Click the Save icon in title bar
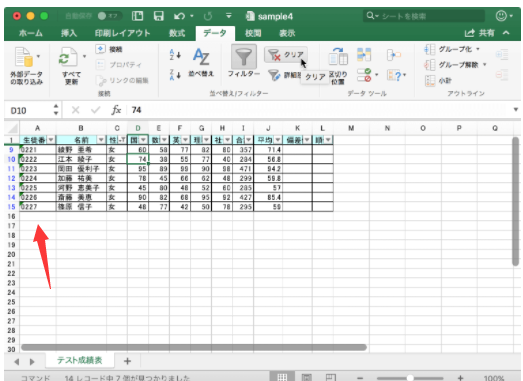This screenshot has width=523, height=381. (158, 16)
